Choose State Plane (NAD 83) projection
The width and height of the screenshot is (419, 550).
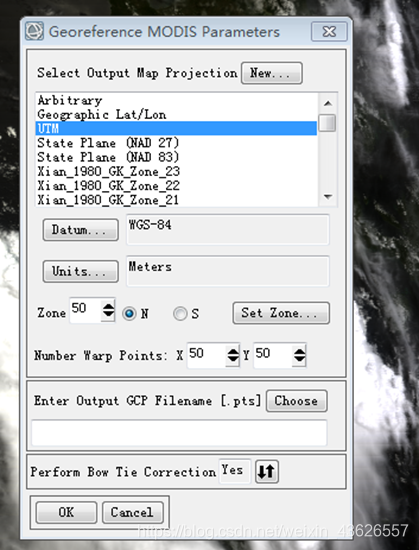pos(176,157)
